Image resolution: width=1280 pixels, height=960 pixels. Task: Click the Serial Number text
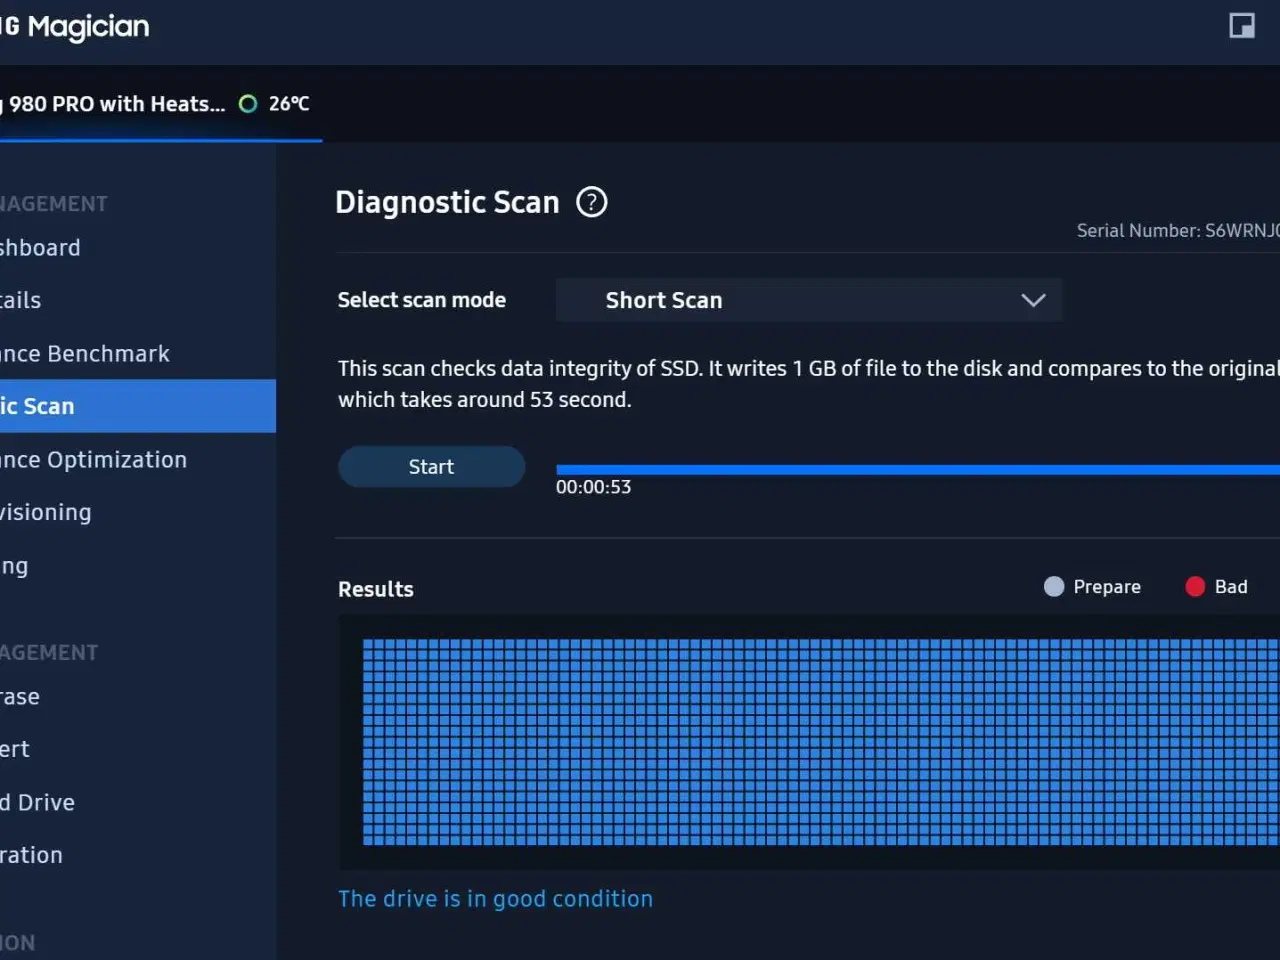(x=1177, y=231)
